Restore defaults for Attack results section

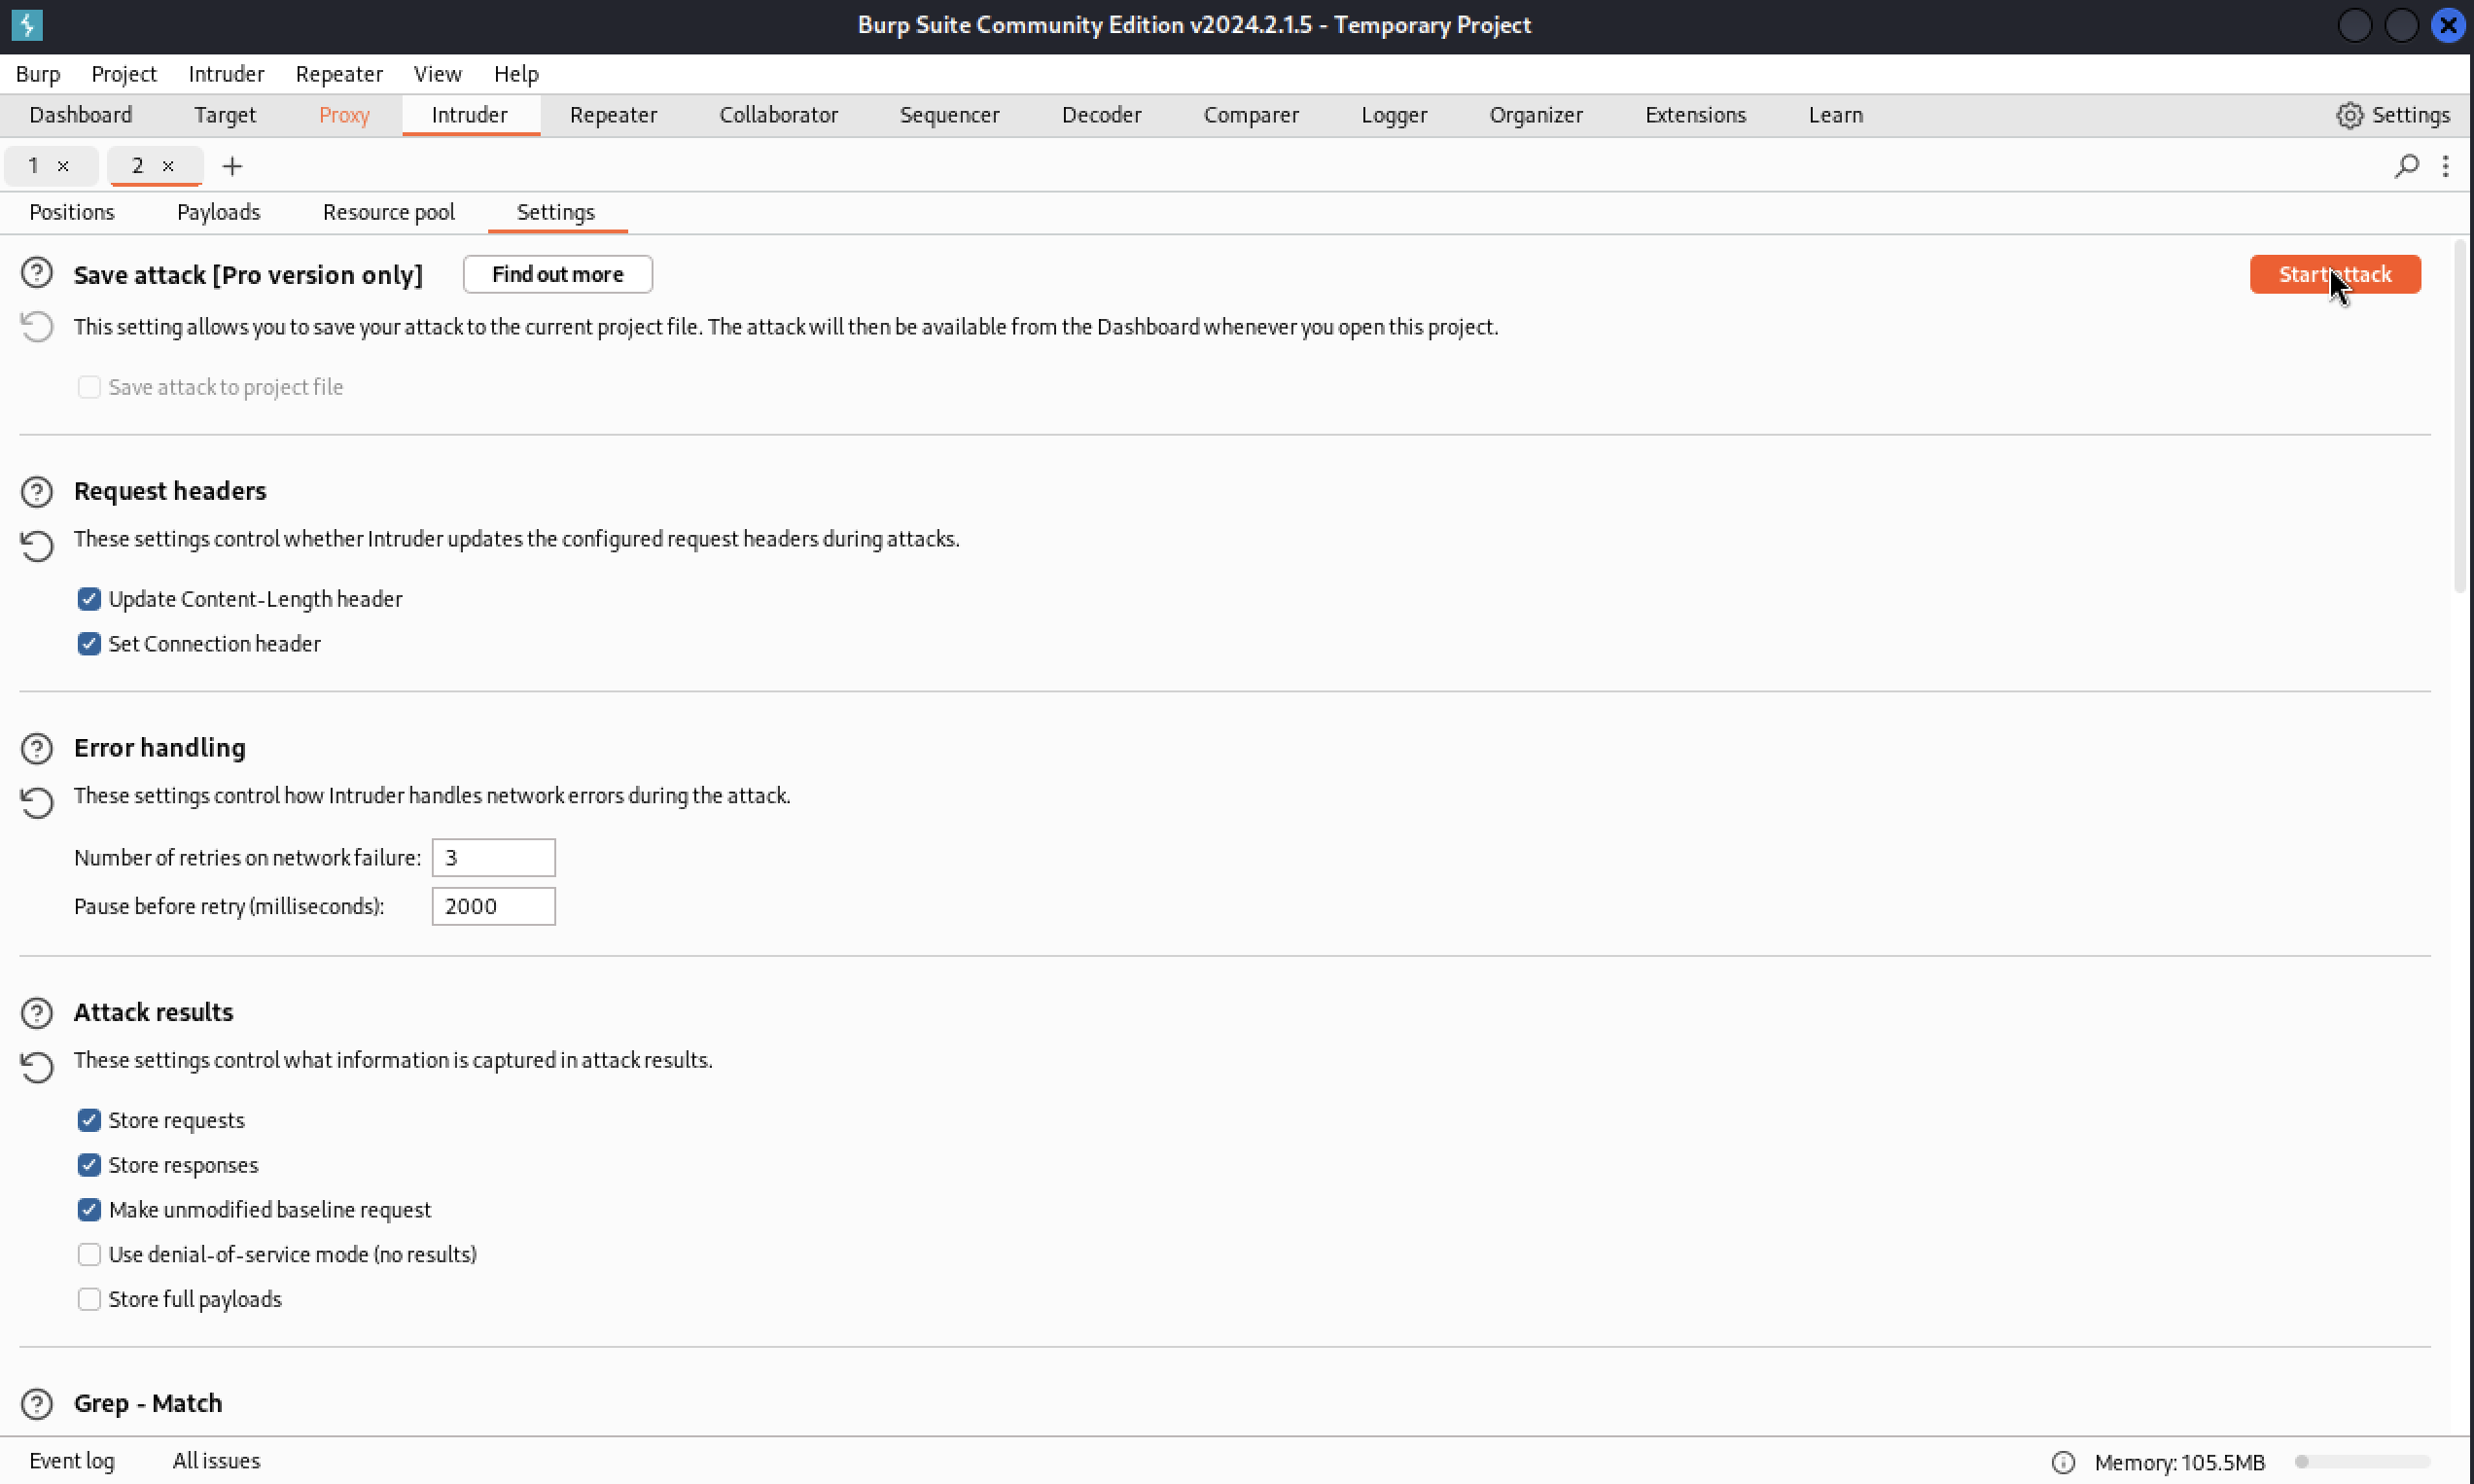[37, 1066]
